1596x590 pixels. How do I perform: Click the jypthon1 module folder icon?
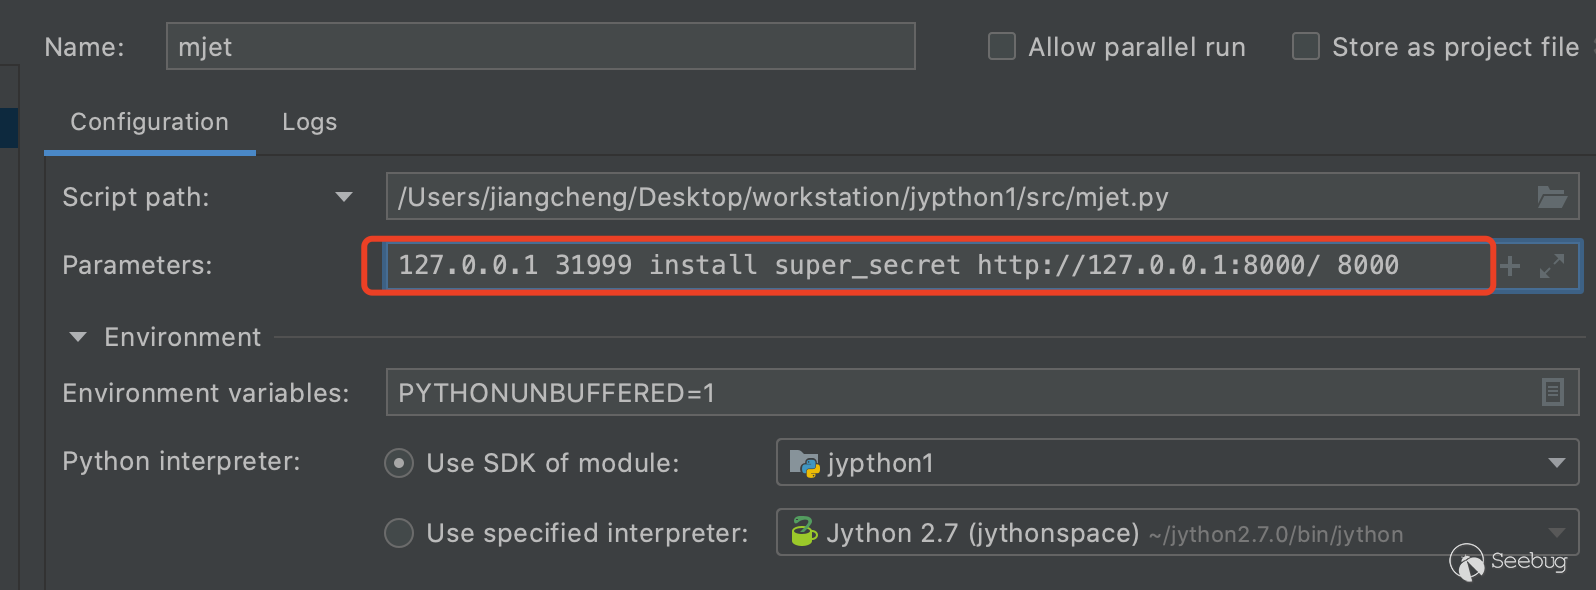(804, 463)
